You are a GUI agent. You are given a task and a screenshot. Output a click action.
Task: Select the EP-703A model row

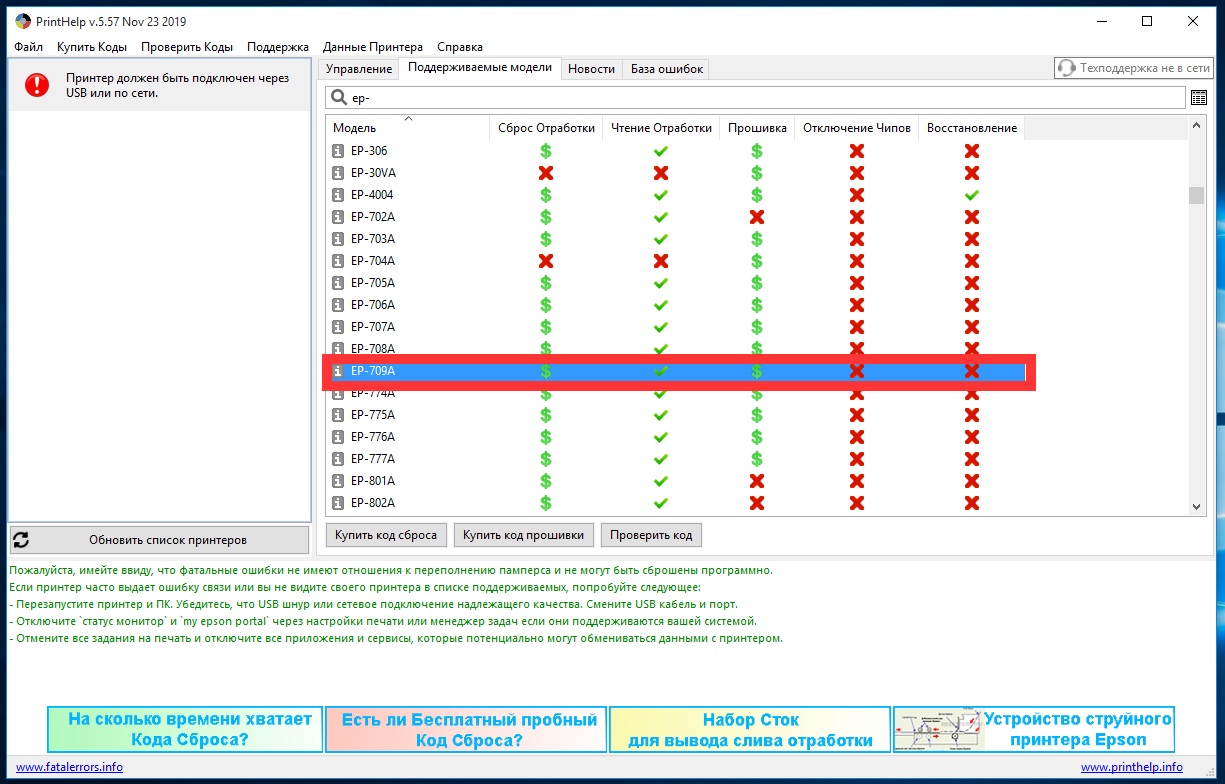676,239
